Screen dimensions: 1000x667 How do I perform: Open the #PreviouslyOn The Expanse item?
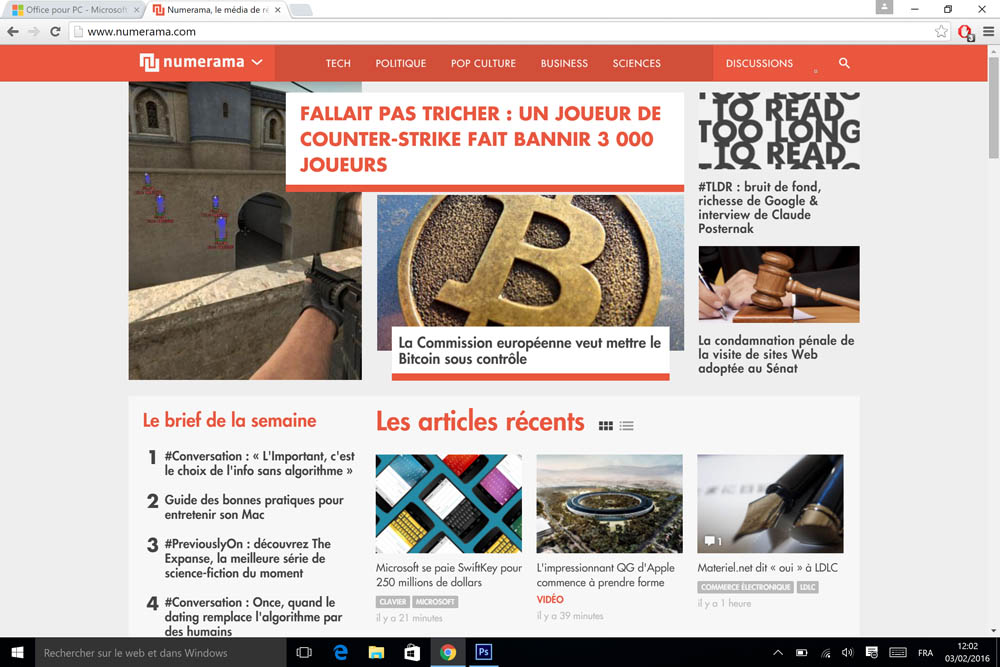coord(247,558)
